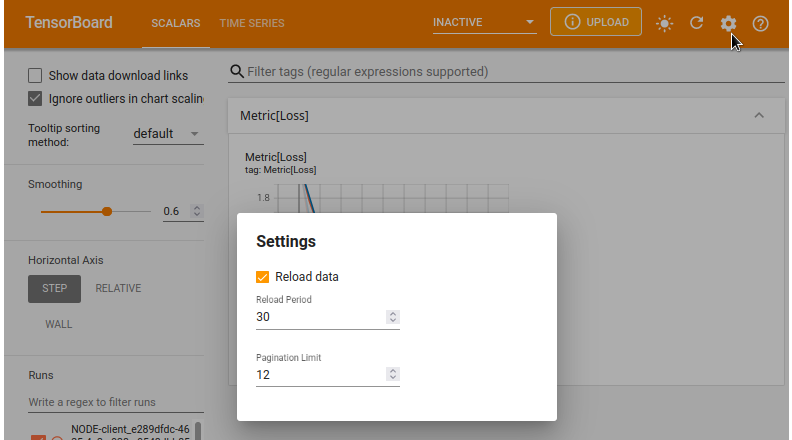Click the Smoothing slider handle

pos(107,211)
